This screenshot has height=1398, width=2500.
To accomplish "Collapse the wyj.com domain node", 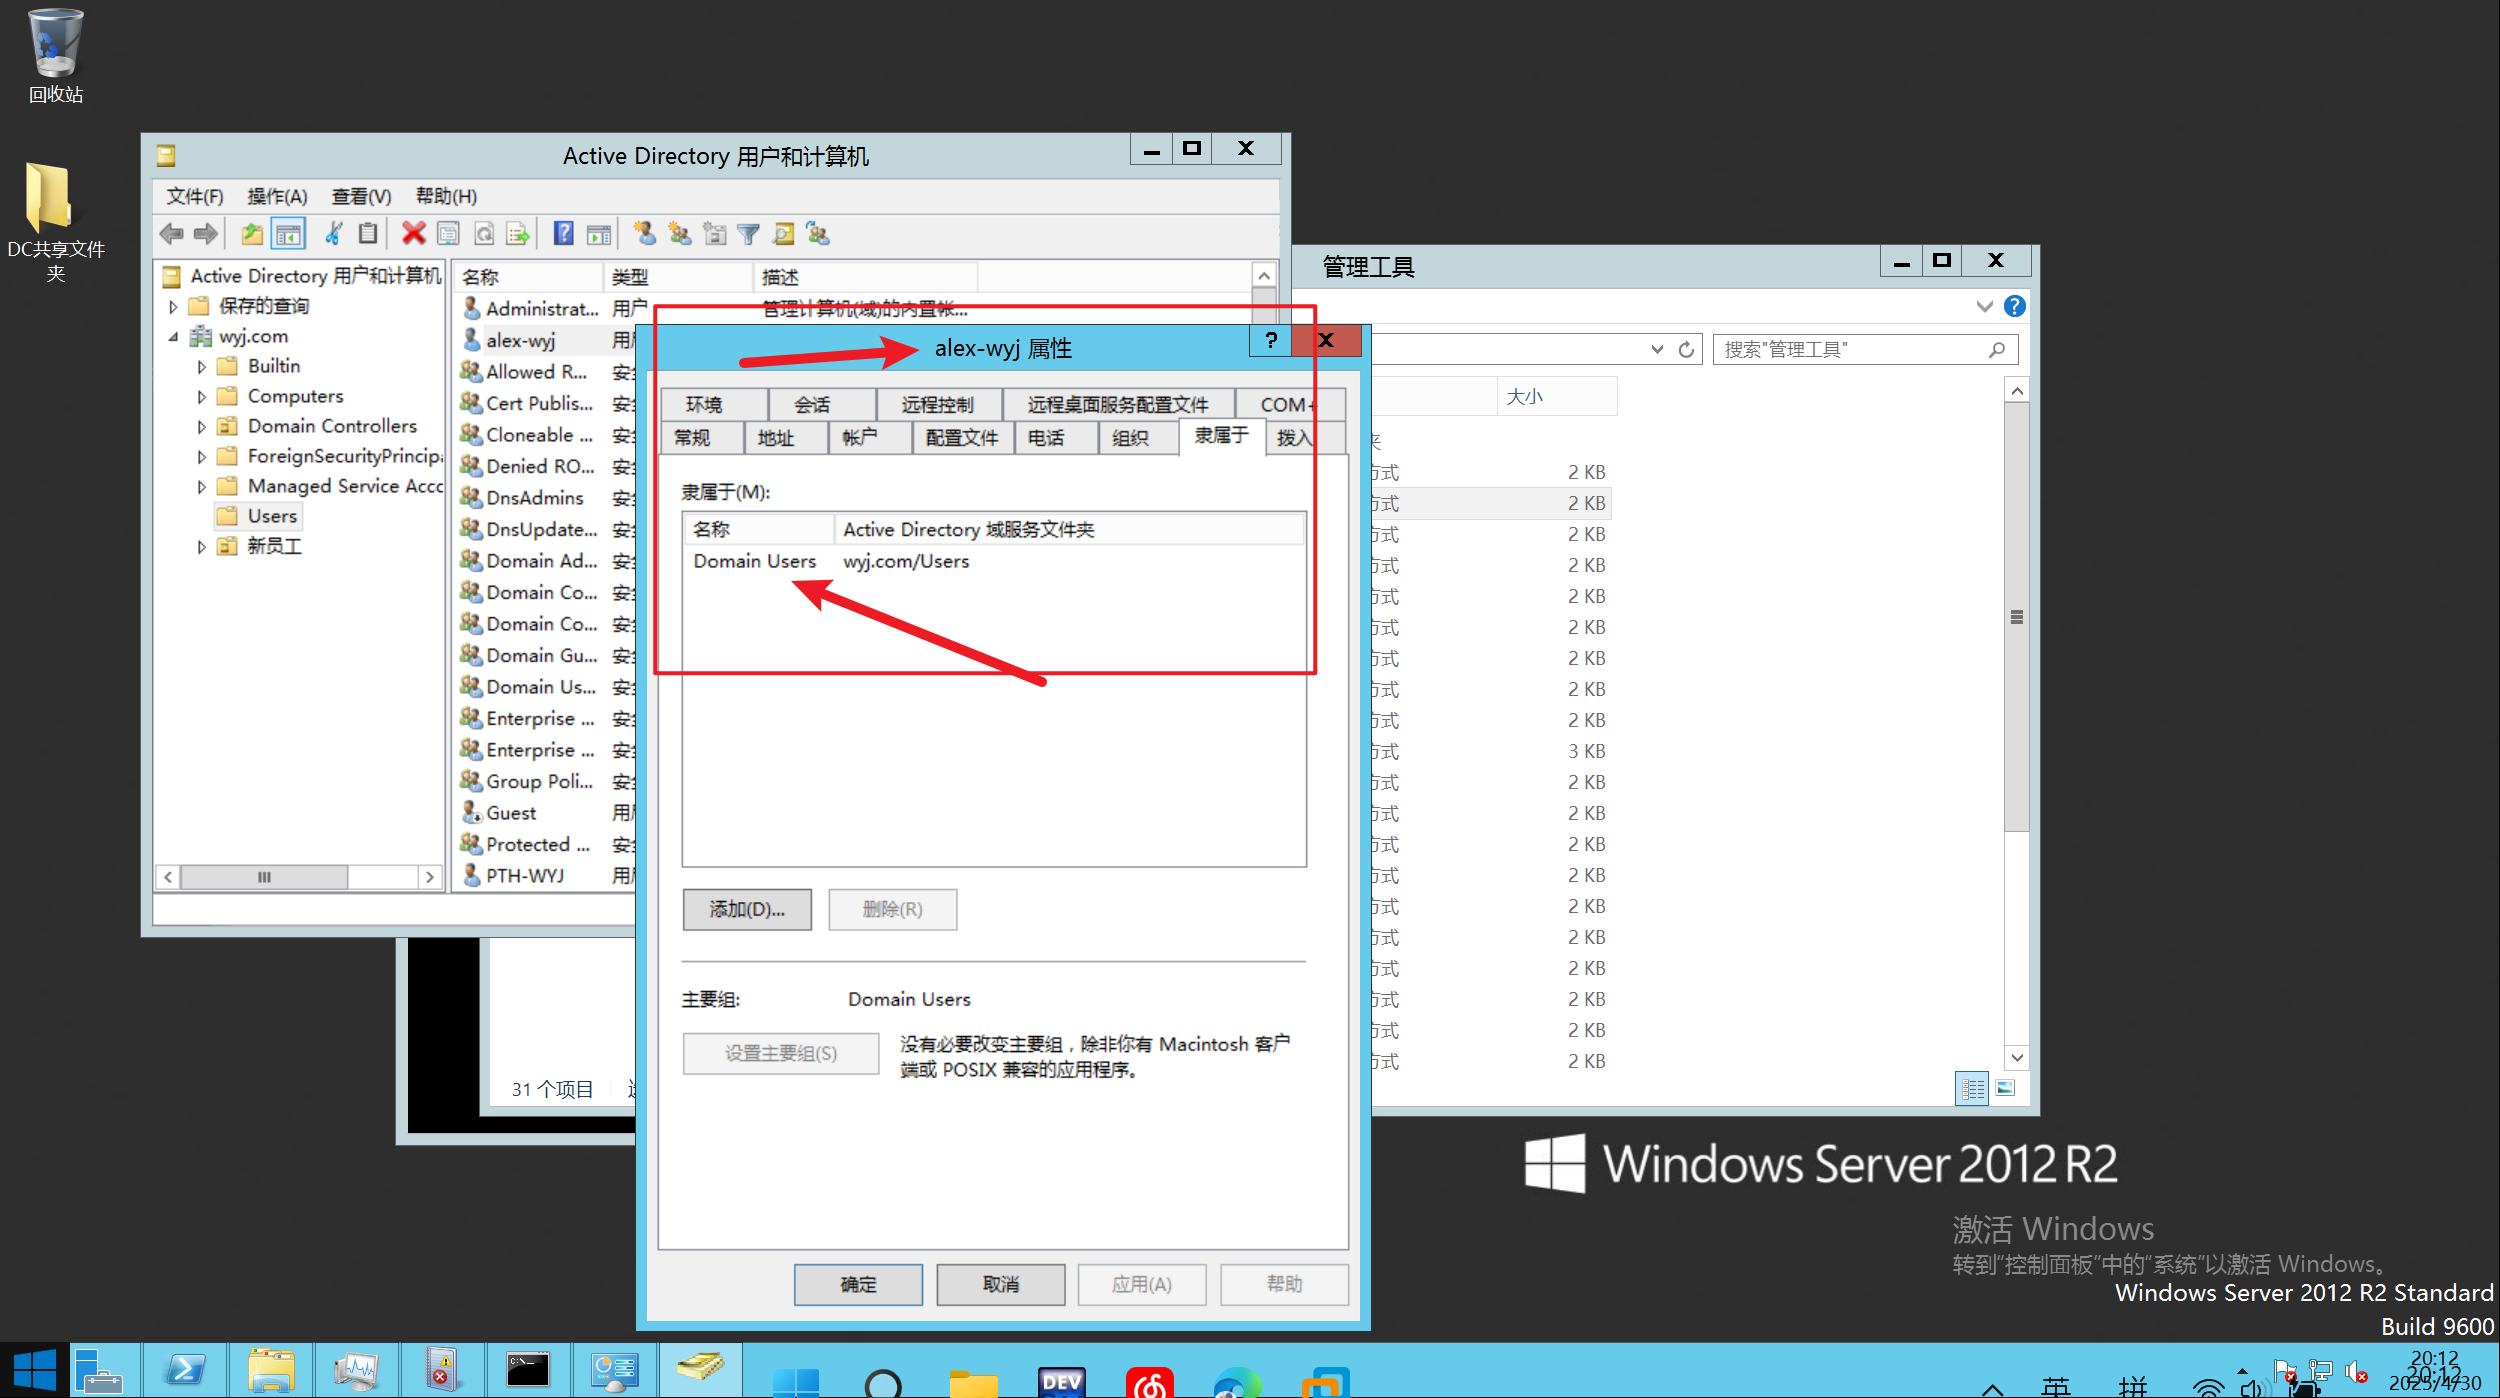I will pos(174,337).
